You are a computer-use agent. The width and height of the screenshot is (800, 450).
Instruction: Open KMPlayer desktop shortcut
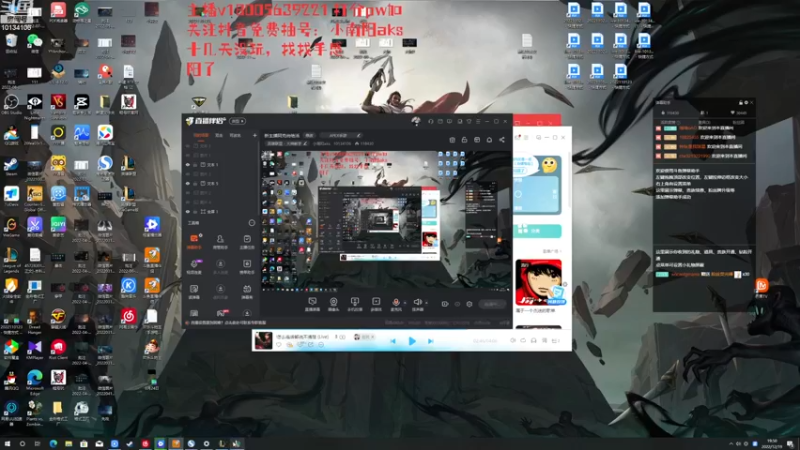coord(34,349)
